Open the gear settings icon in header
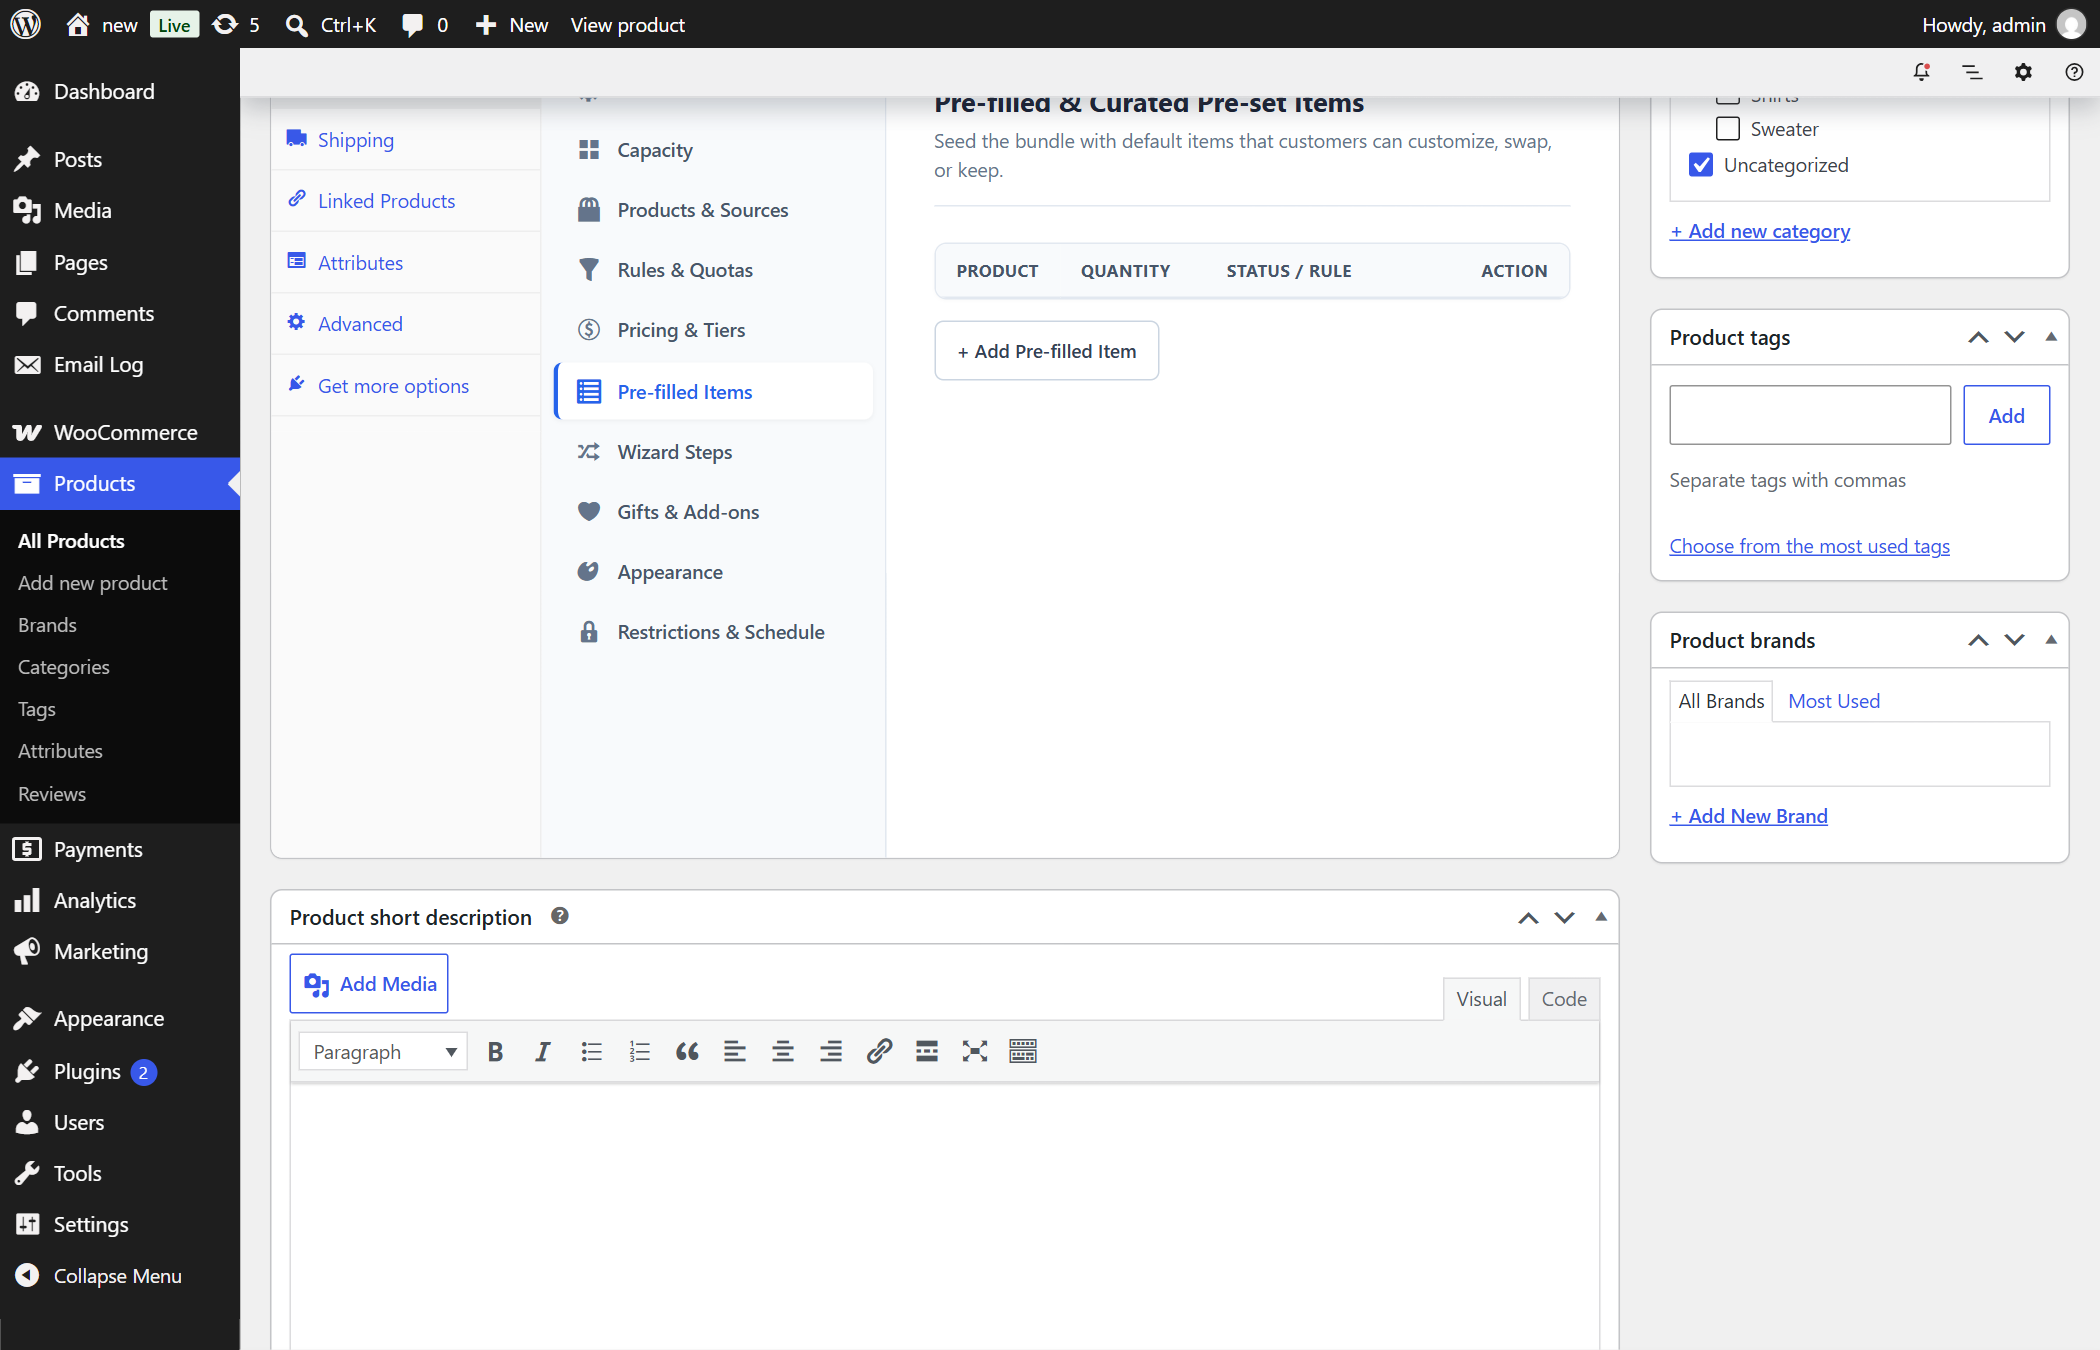 point(2023,72)
